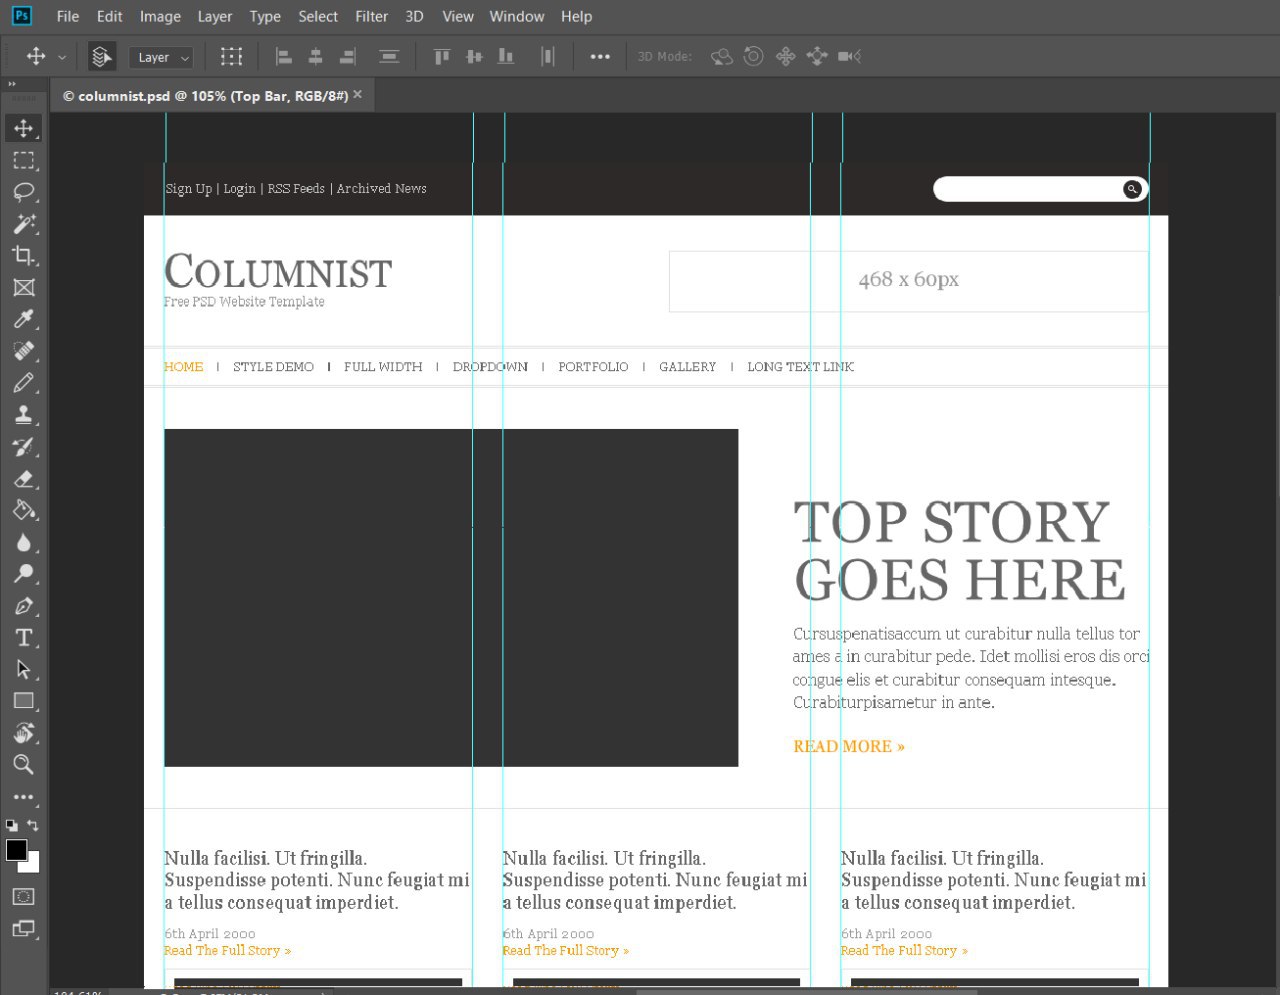The image size is (1280, 995).
Task: Open the three-dot align options in options bar
Action: point(600,57)
